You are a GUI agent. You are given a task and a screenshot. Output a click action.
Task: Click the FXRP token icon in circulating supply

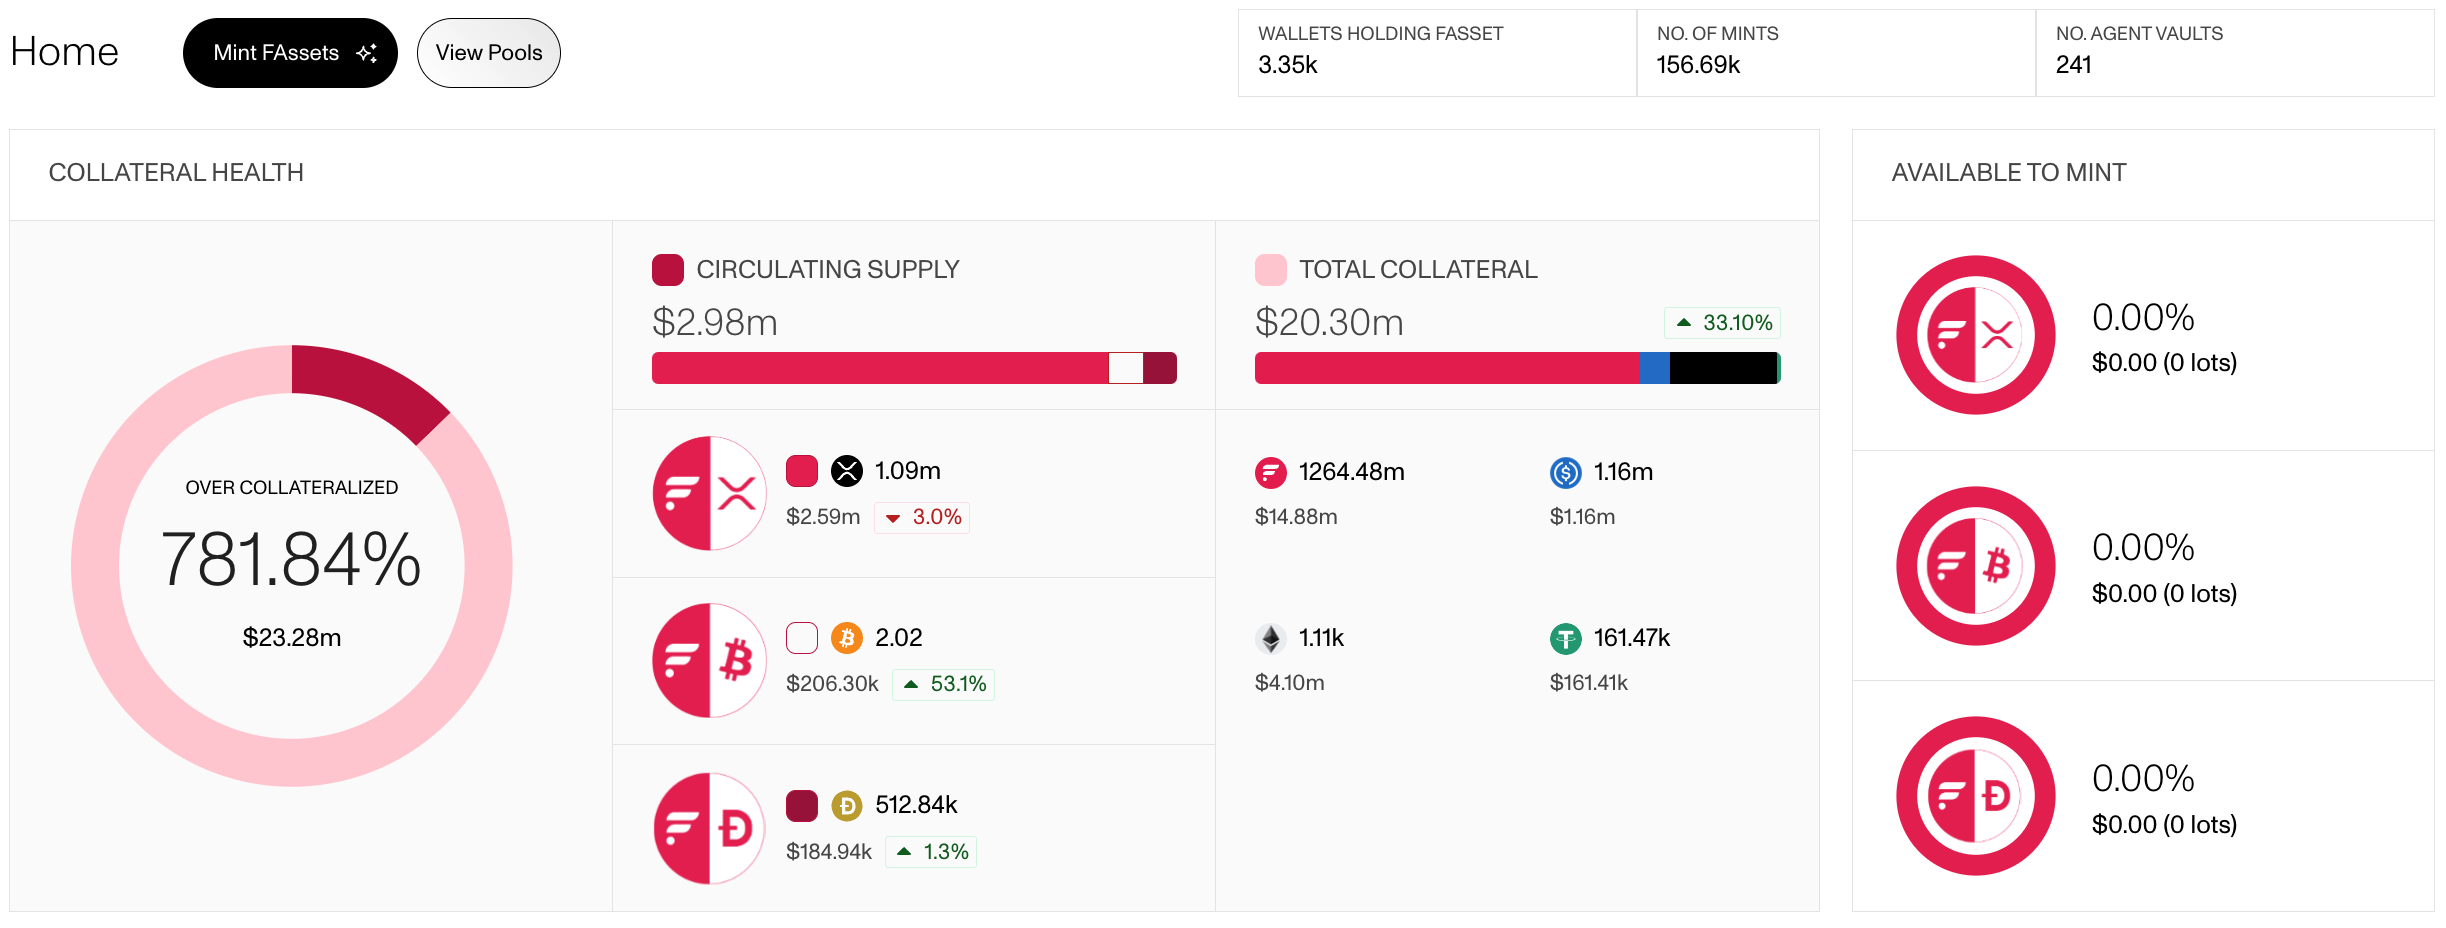point(709,493)
